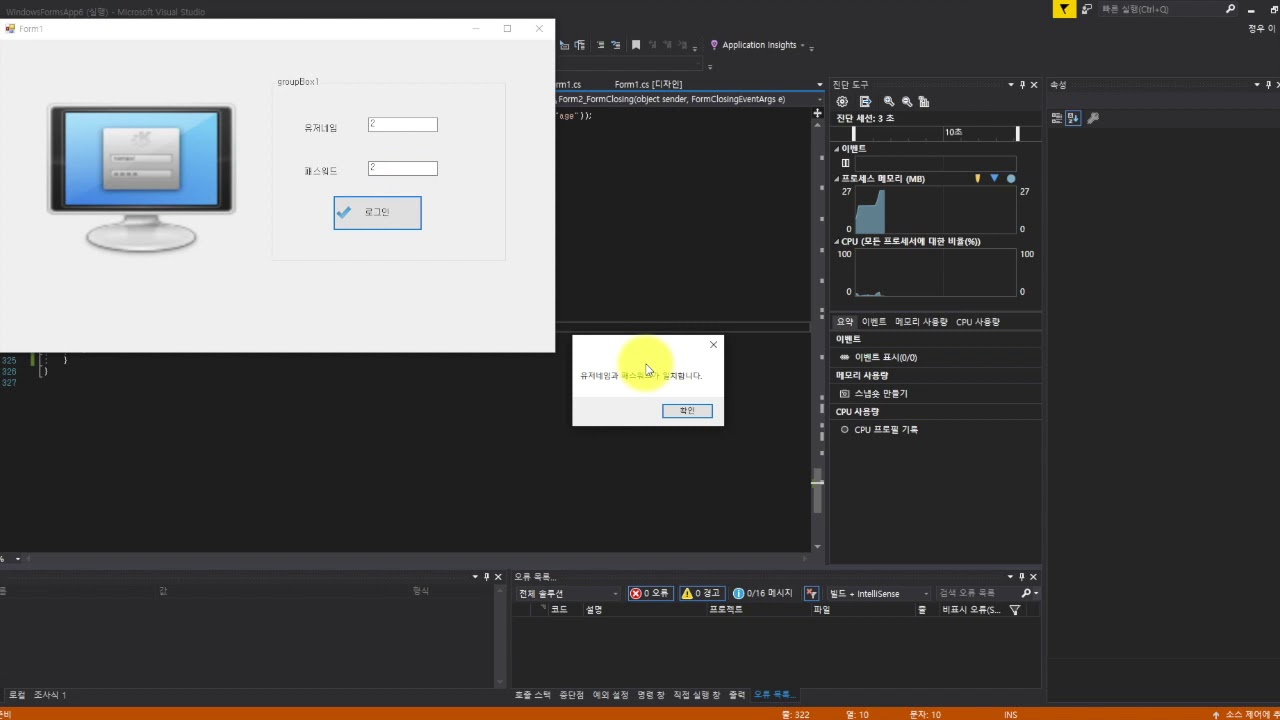1280x720 pixels.
Task: Collapse the 이벤트 track section
Action: pos(837,149)
